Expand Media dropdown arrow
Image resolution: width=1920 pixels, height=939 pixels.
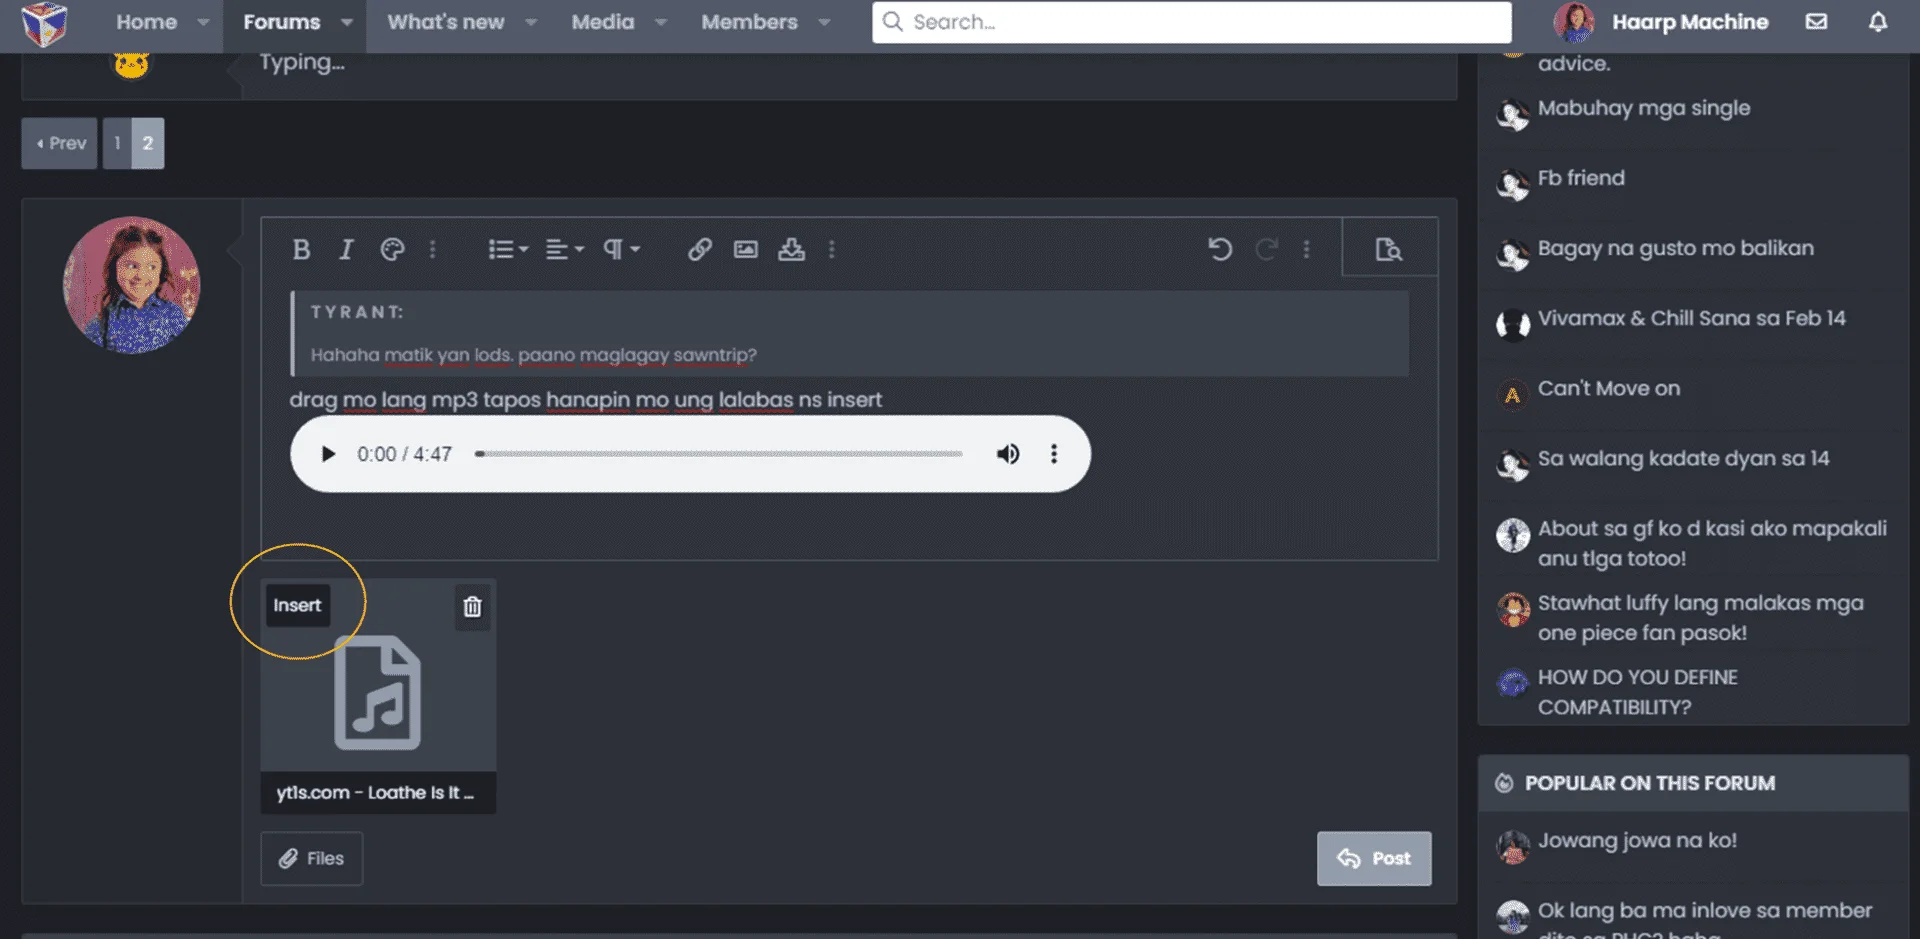pyautogui.click(x=661, y=22)
